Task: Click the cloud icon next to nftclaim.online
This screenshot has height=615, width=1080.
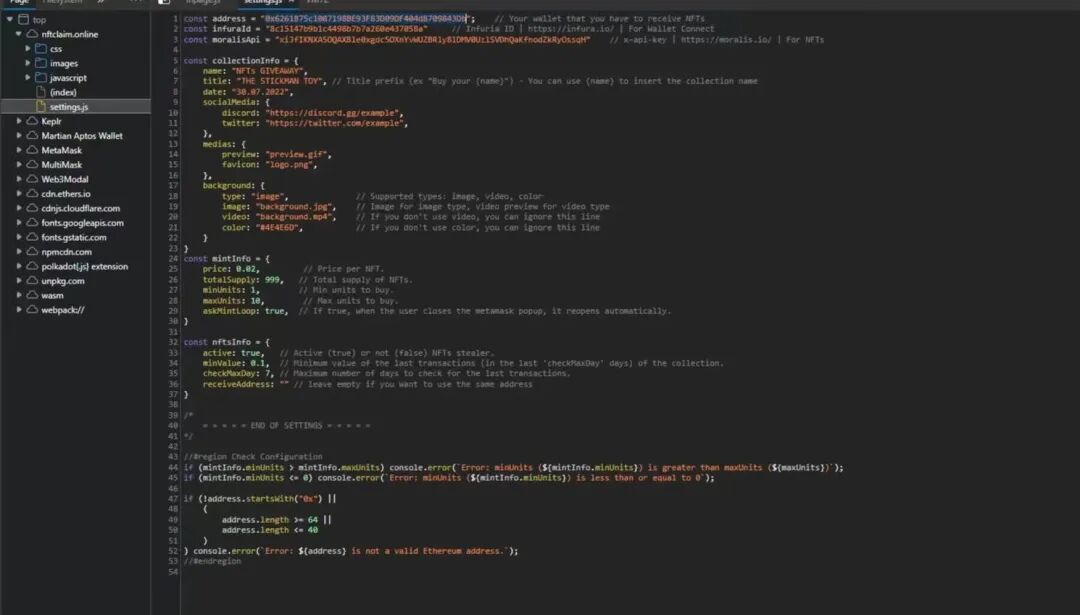Action: click(32, 34)
